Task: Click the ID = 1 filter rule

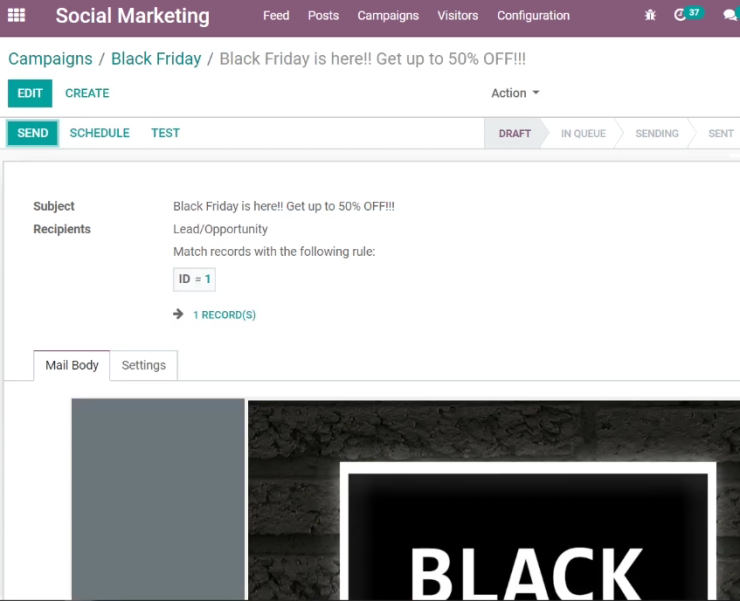Action: (194, 279)
